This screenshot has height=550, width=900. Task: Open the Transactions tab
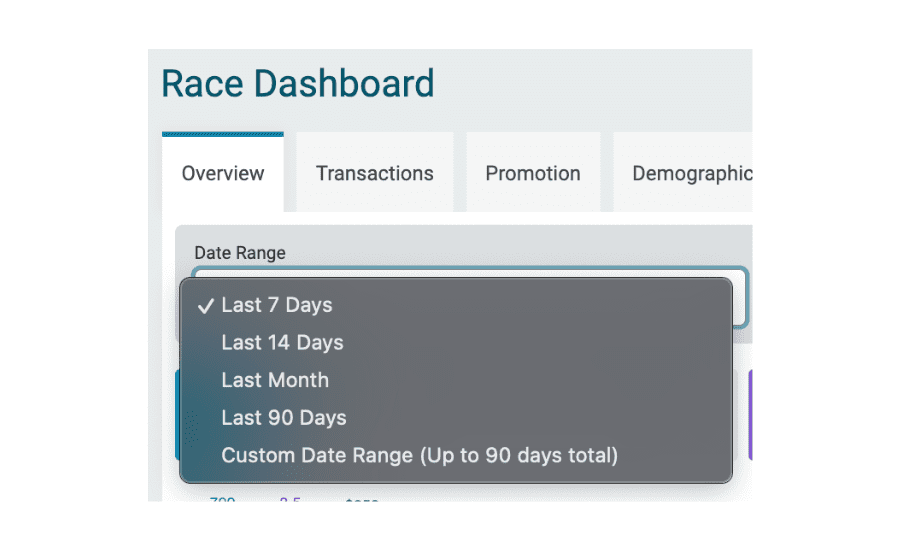[x=374, y=173]
